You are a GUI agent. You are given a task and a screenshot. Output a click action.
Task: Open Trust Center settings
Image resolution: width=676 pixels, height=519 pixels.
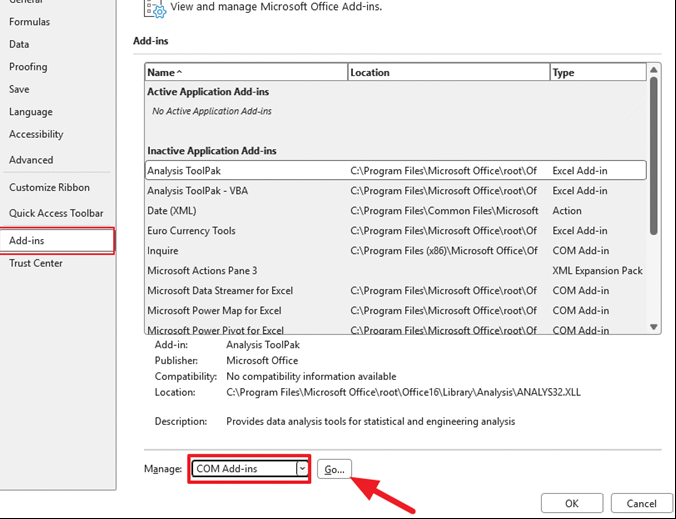[36, 263]
